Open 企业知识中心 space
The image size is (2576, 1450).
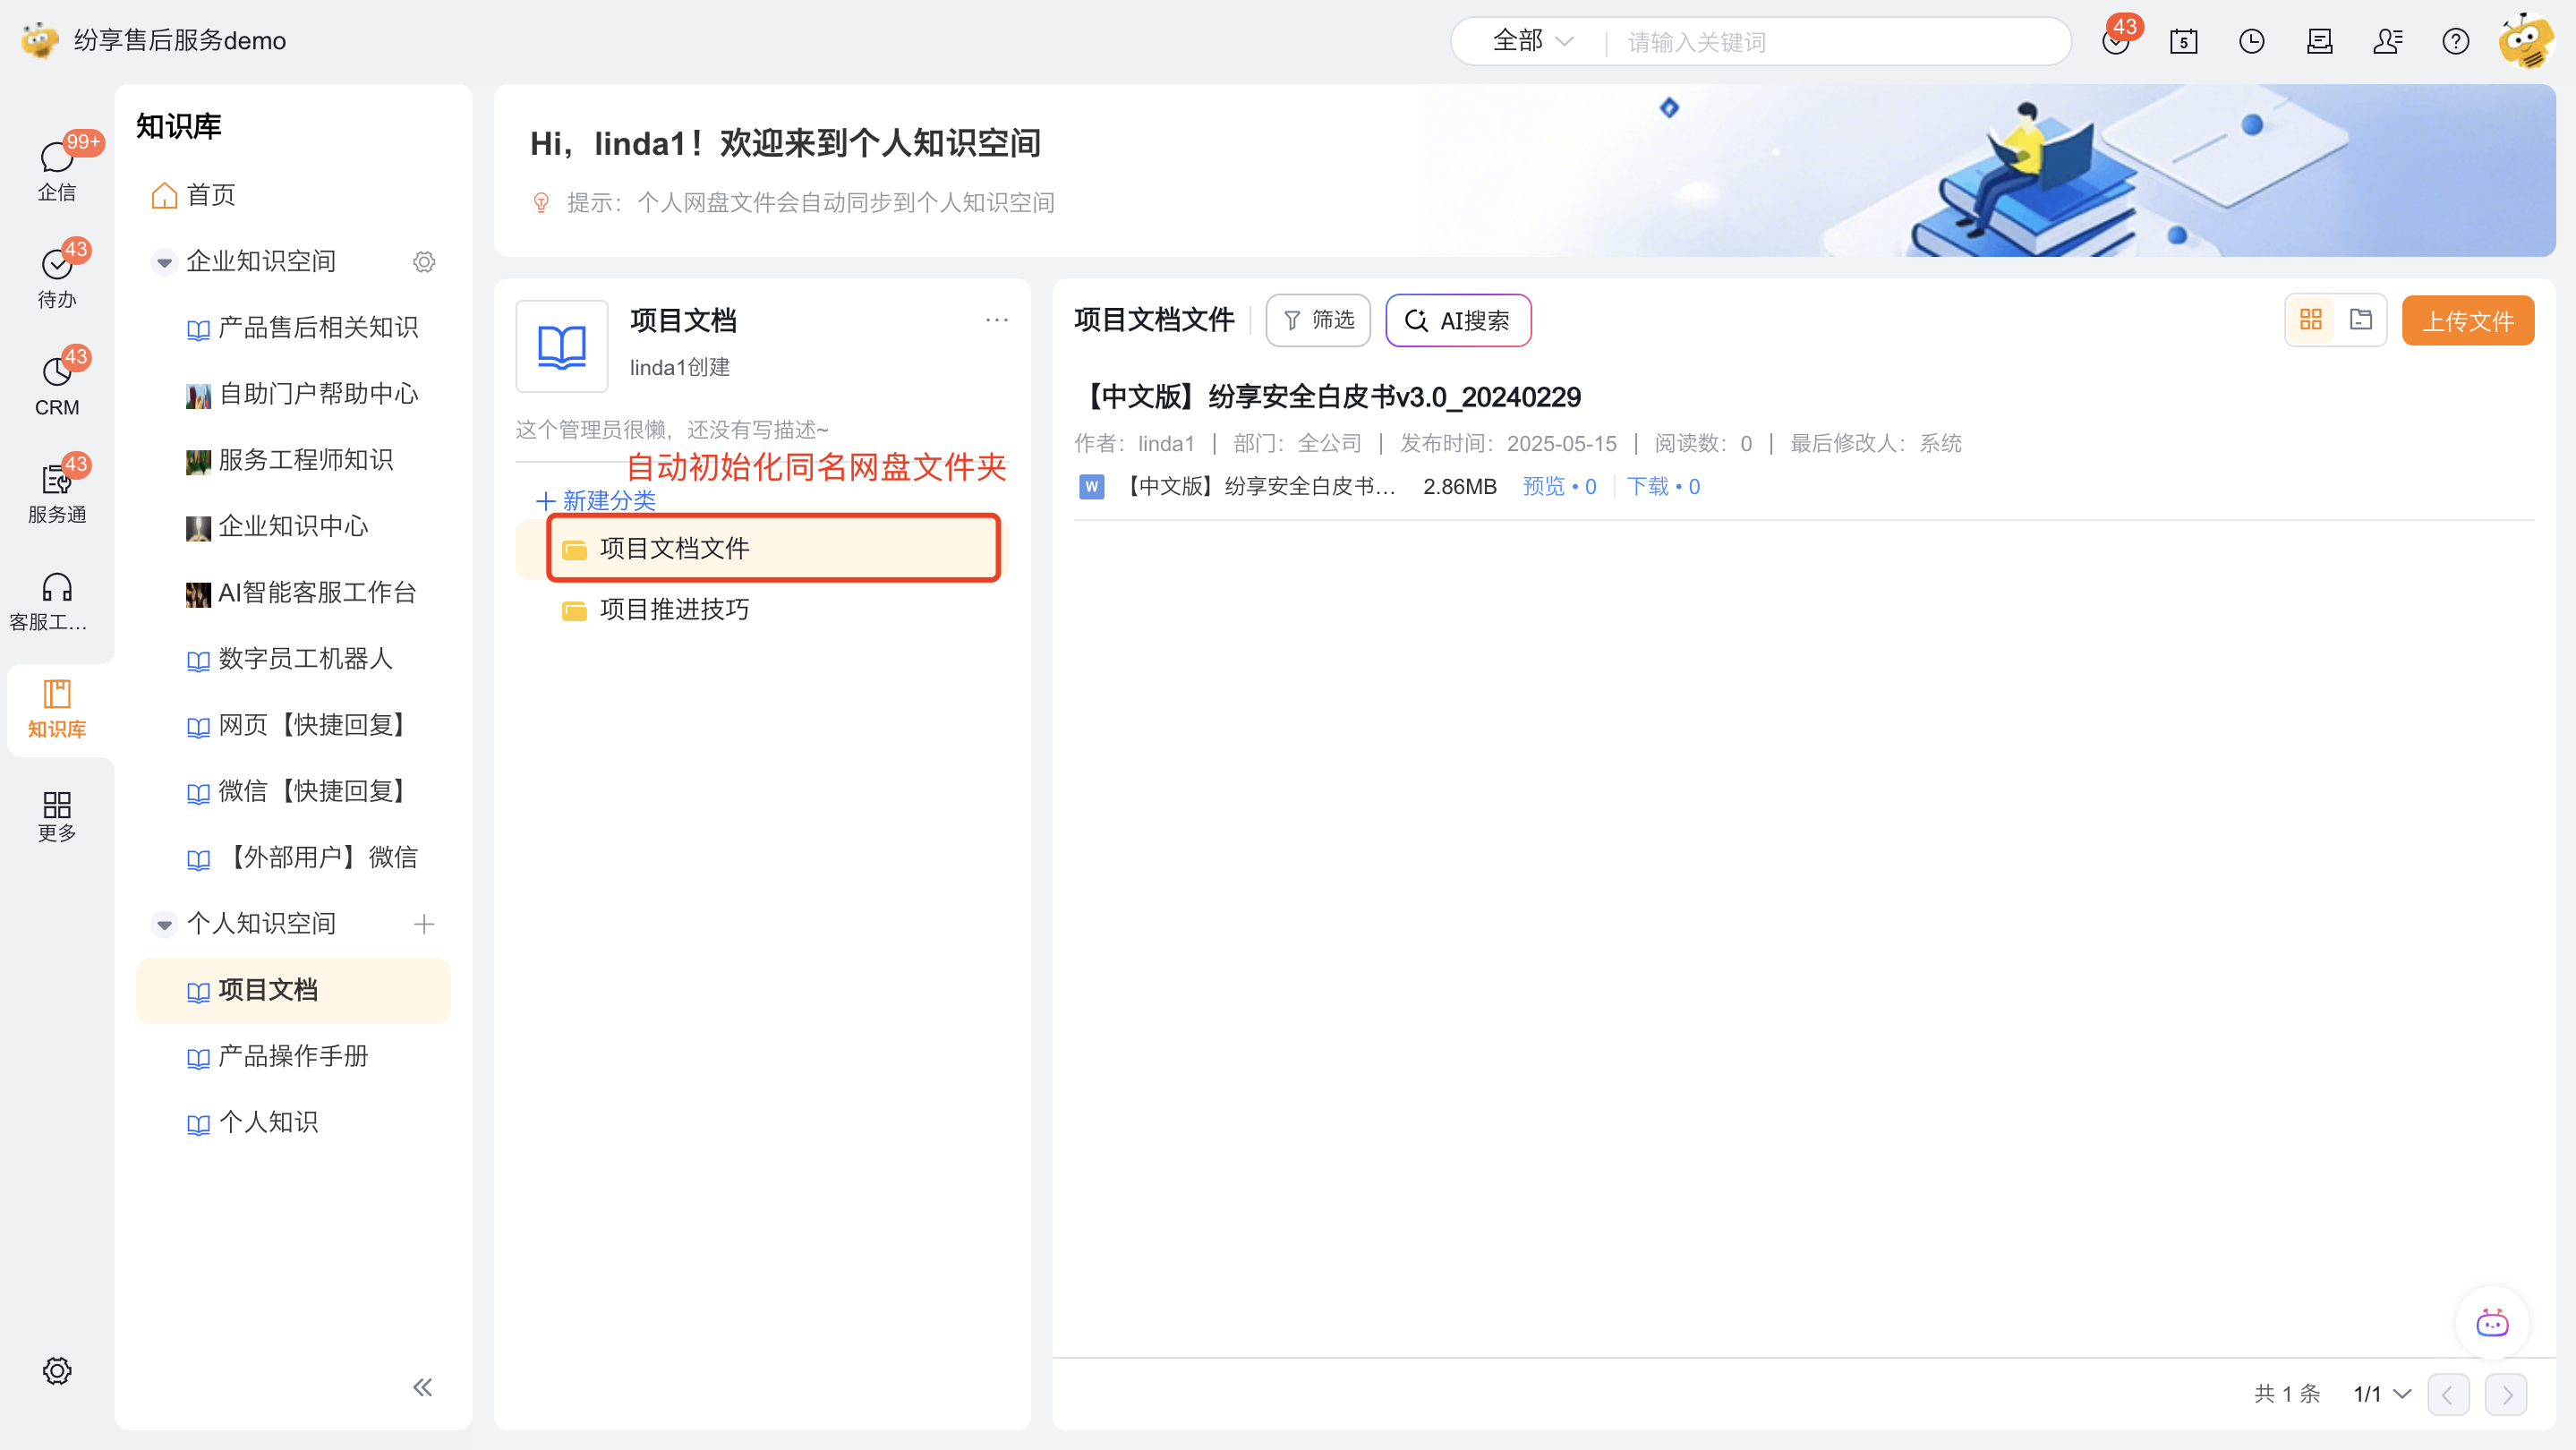tap(277, 525)
